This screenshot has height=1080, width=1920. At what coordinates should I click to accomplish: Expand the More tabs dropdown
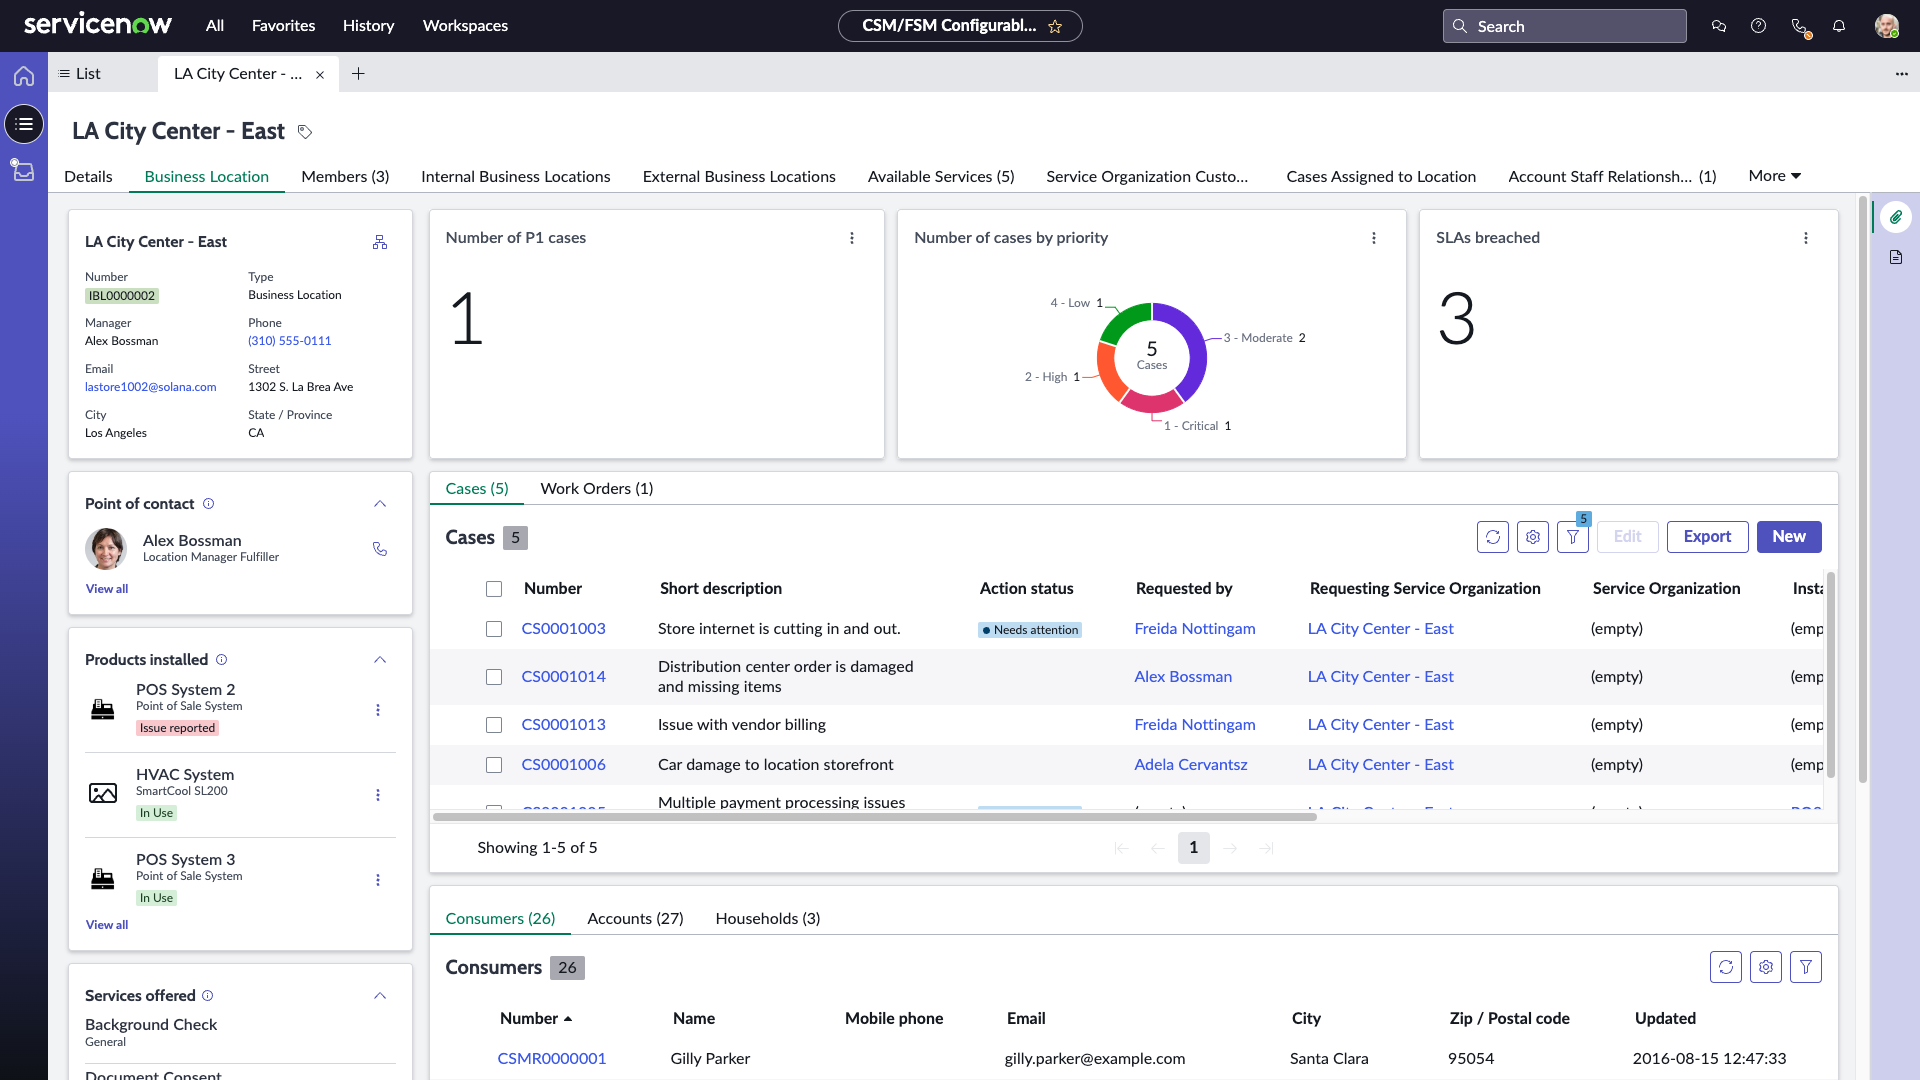tap(1775, 176)
